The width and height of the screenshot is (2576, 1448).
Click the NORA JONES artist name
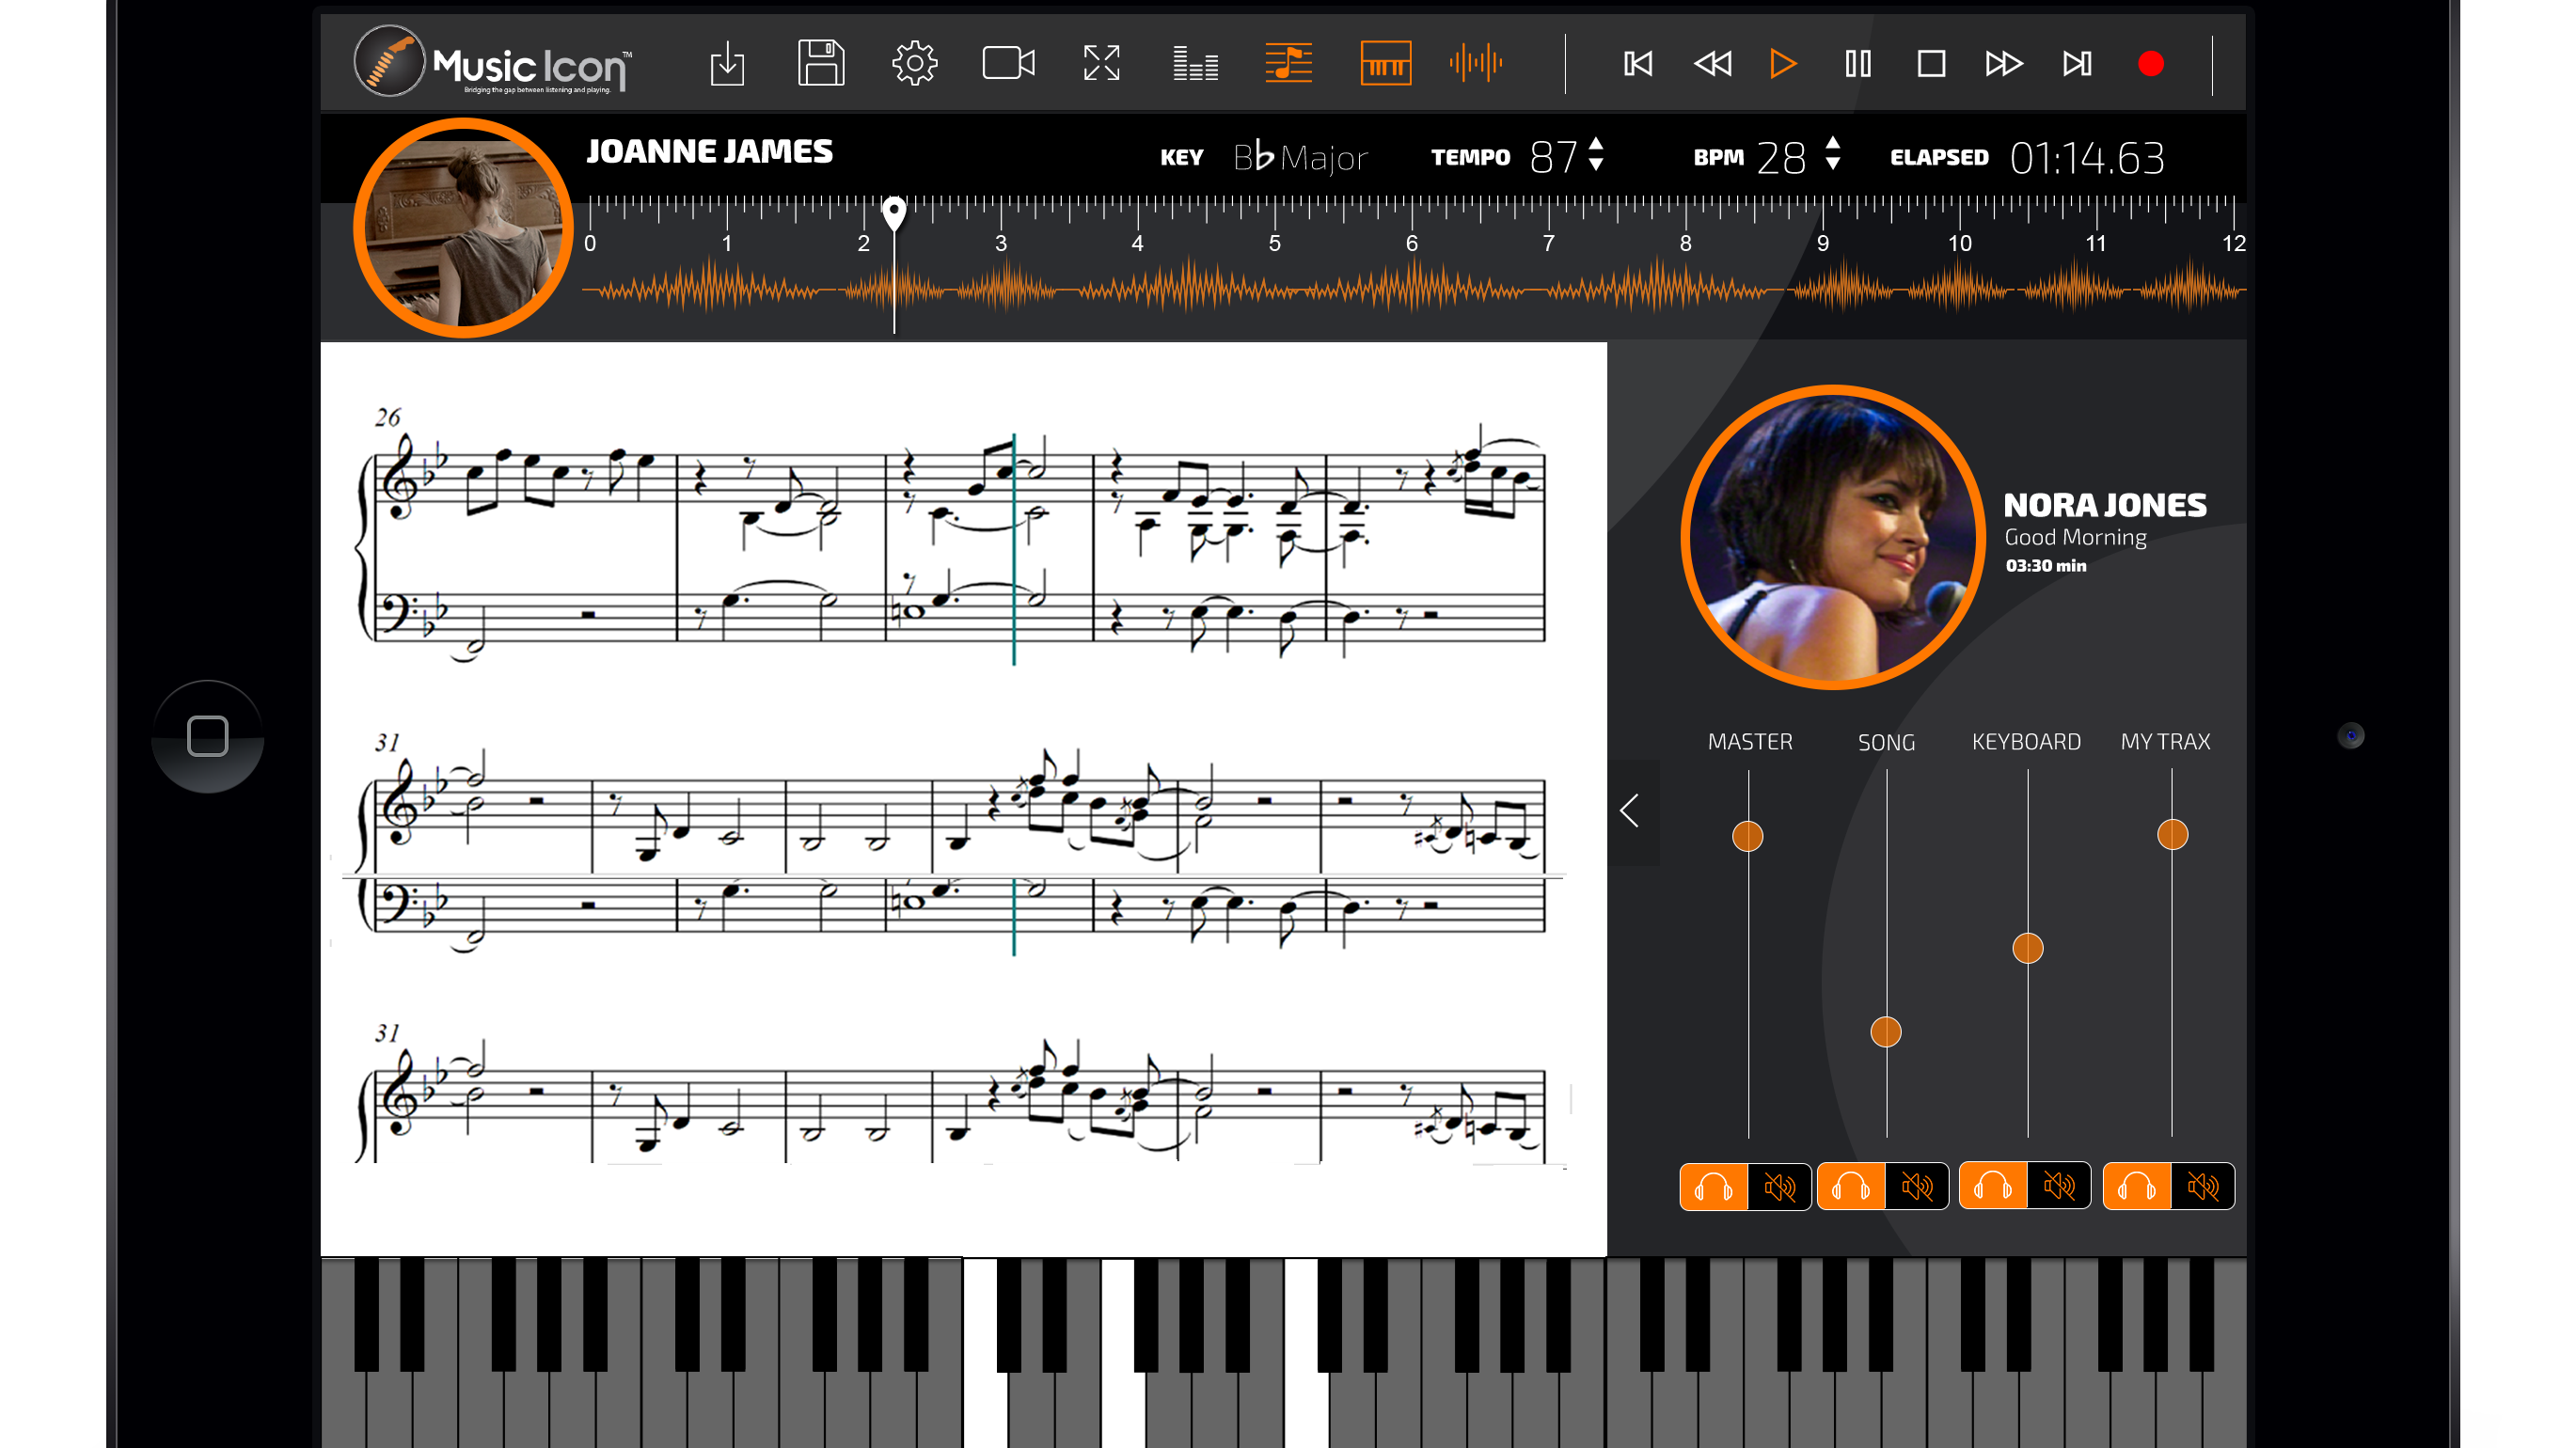(x=2104, y=505)
